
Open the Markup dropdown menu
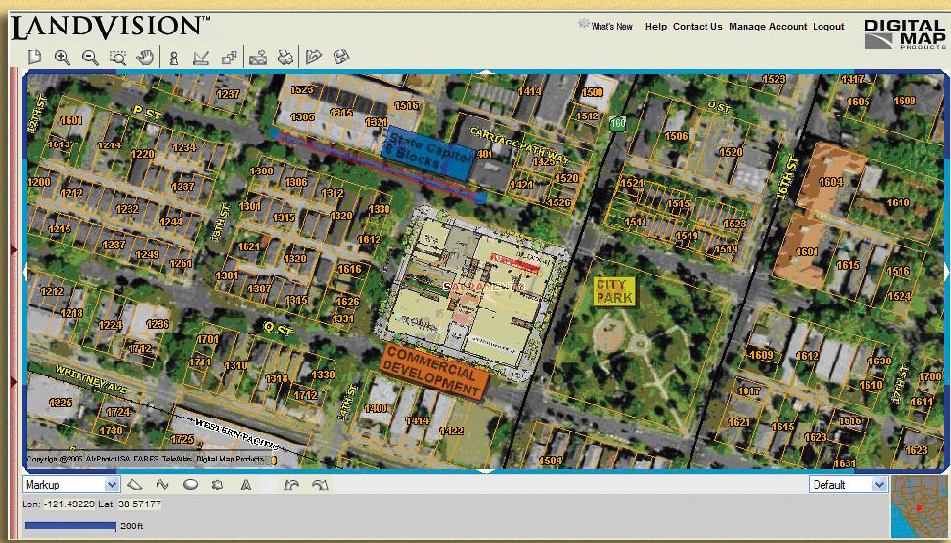(71, 485)
